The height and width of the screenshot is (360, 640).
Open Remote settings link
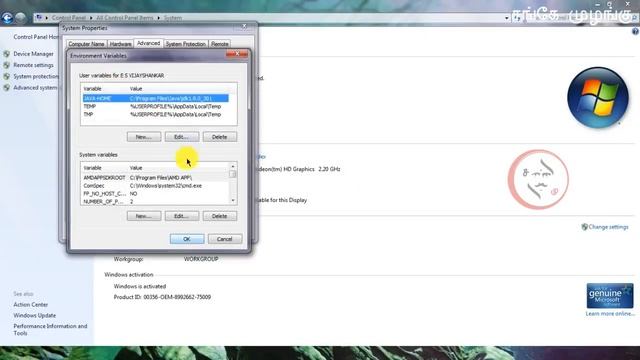pyautogui.click(x=33, y=65)
